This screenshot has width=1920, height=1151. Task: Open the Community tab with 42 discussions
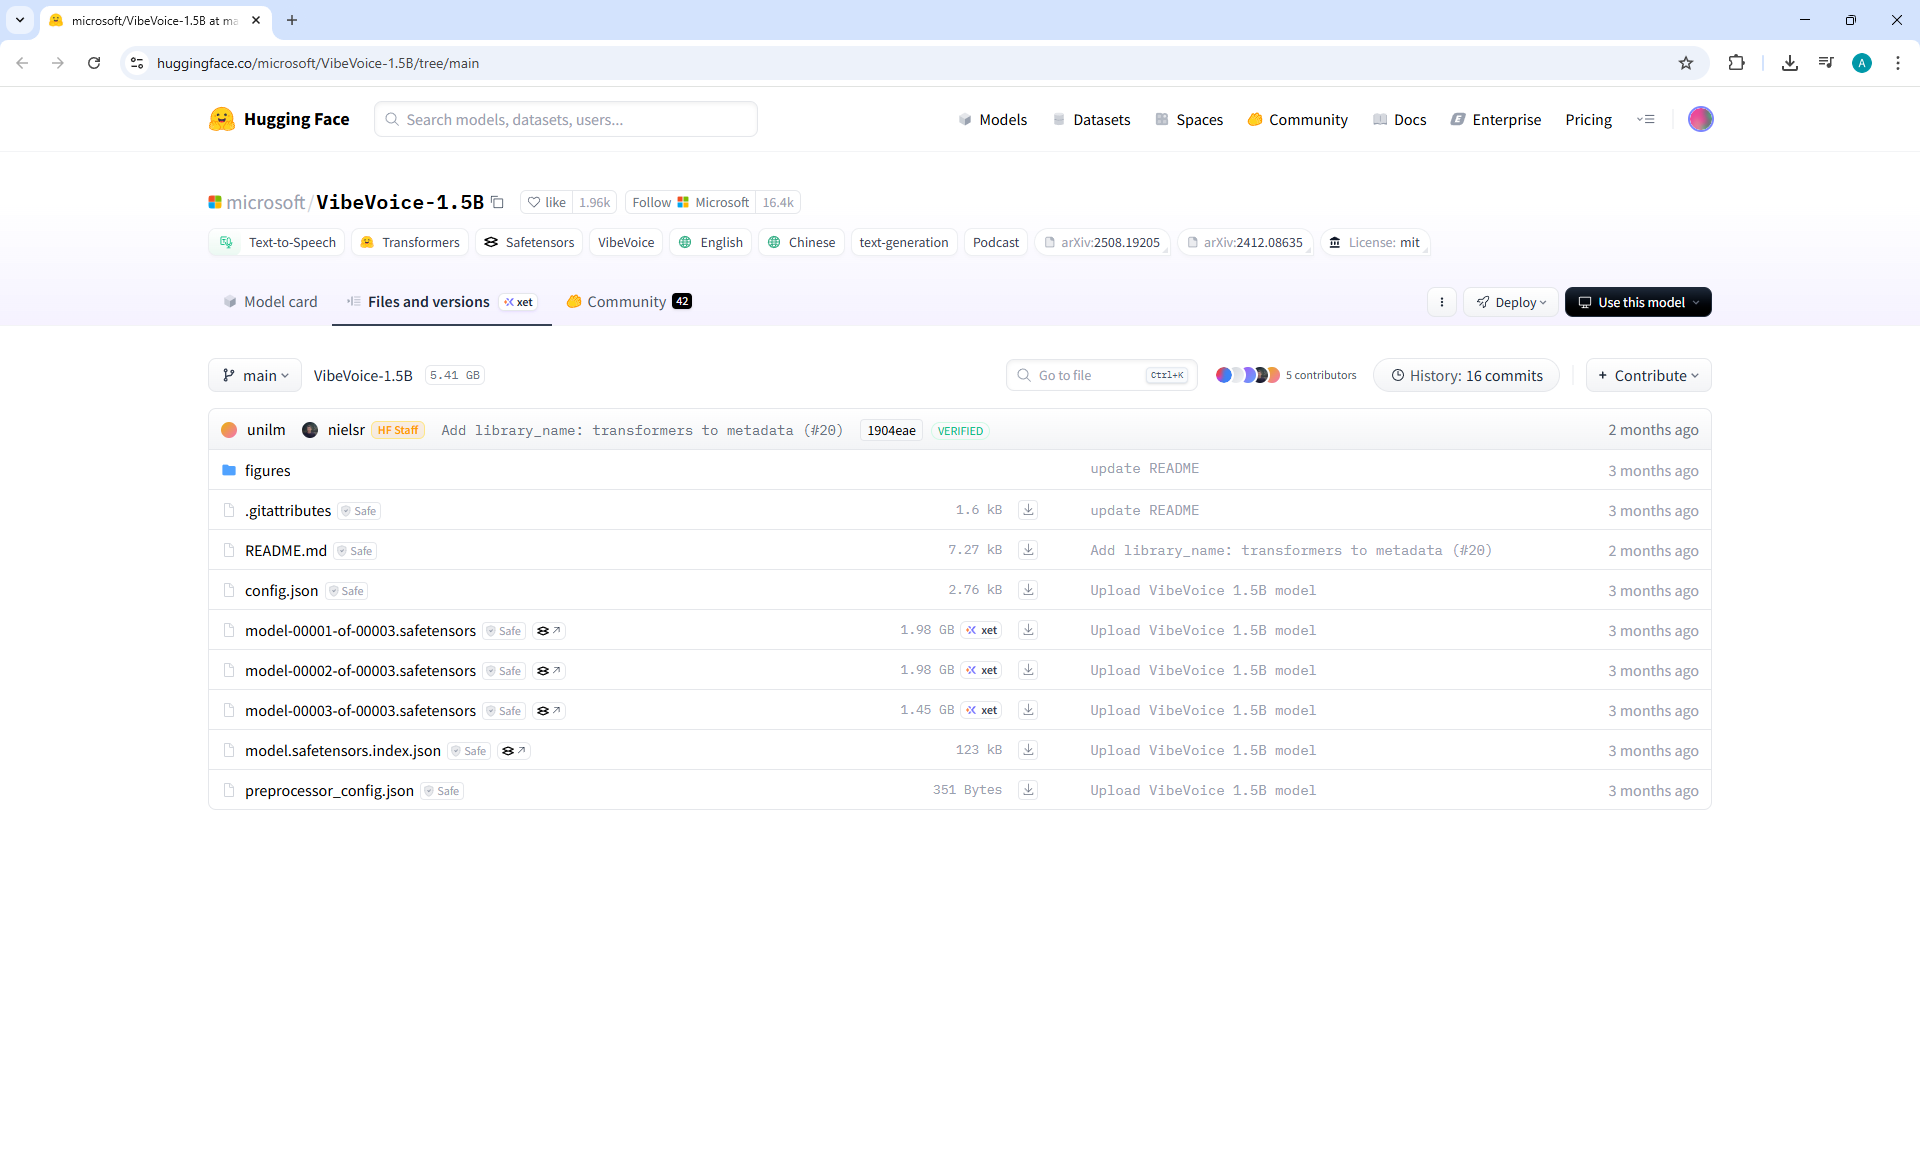click(x=628, y=302)
